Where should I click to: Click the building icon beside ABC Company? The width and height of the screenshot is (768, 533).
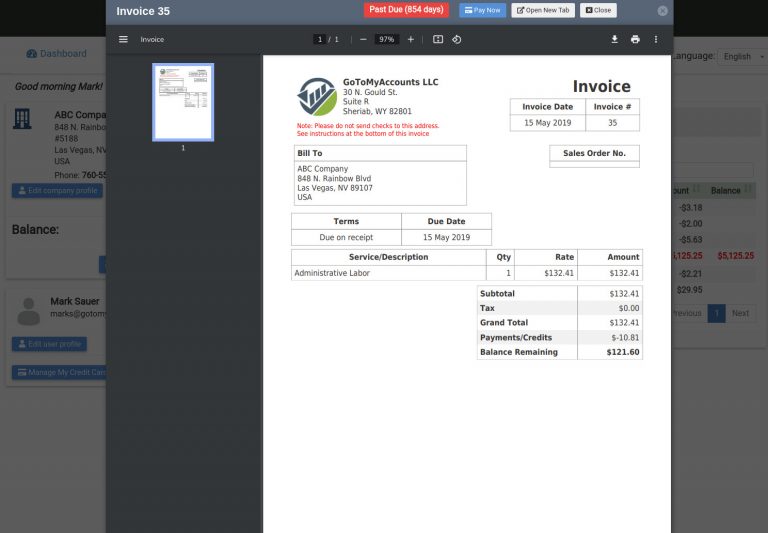(22, 119)
